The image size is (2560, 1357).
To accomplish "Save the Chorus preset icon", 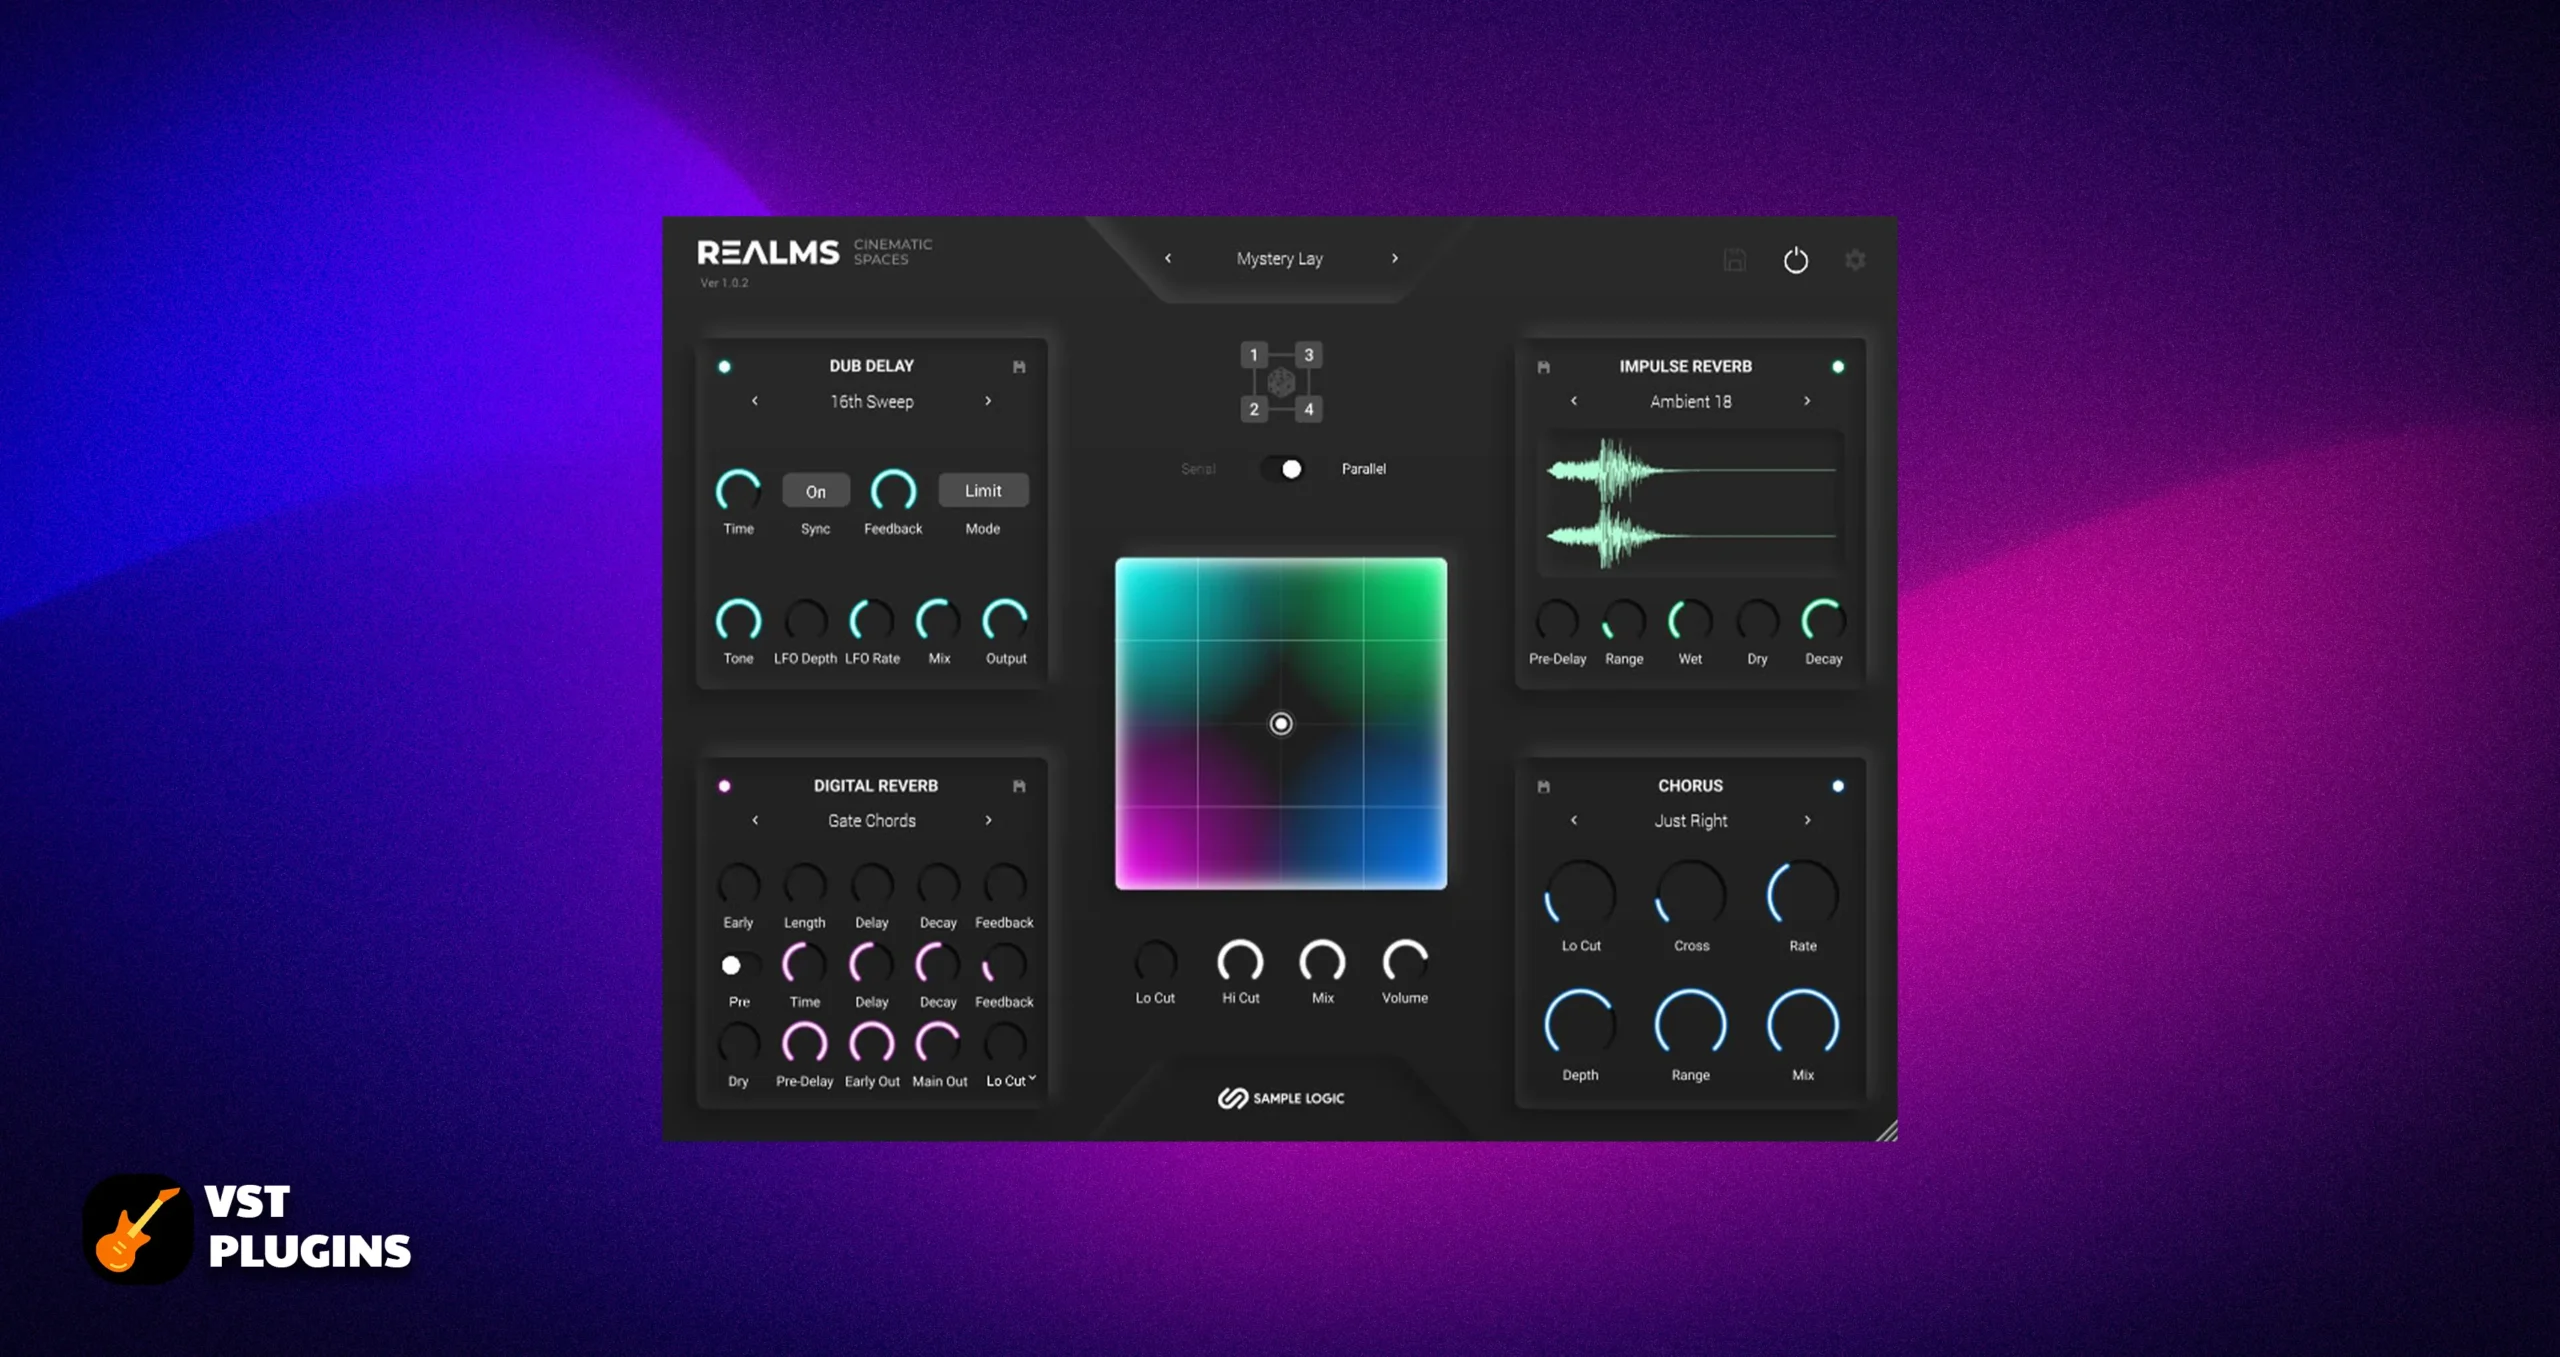I will [1543, 786].
